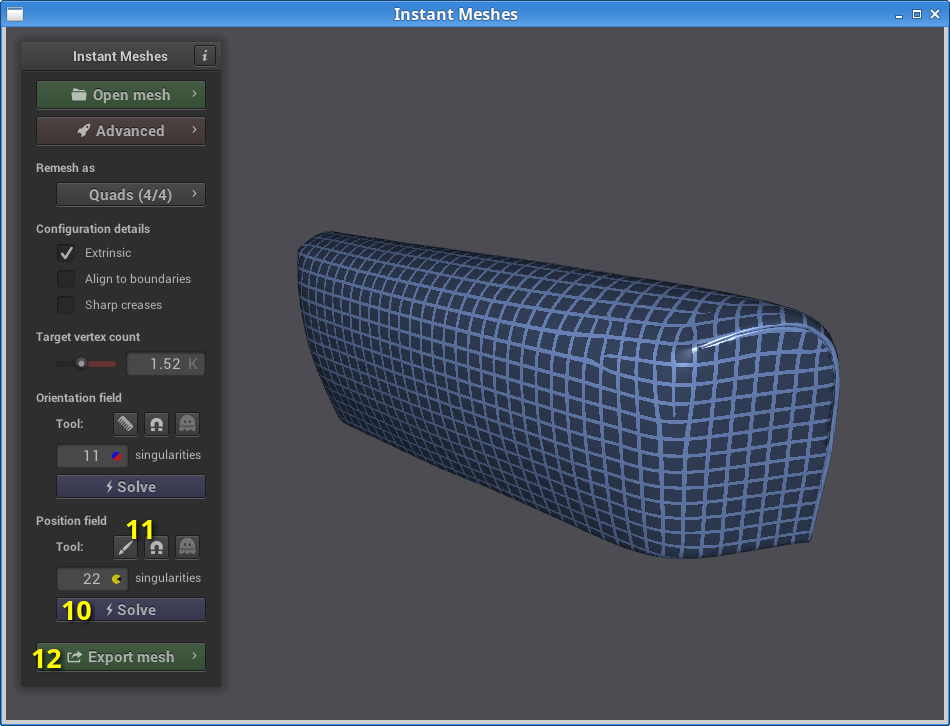Image resolution: width=950 pixels, height=726 pixels.
Task: Click the window menu icon in title bar
Action: coord(15,14)
